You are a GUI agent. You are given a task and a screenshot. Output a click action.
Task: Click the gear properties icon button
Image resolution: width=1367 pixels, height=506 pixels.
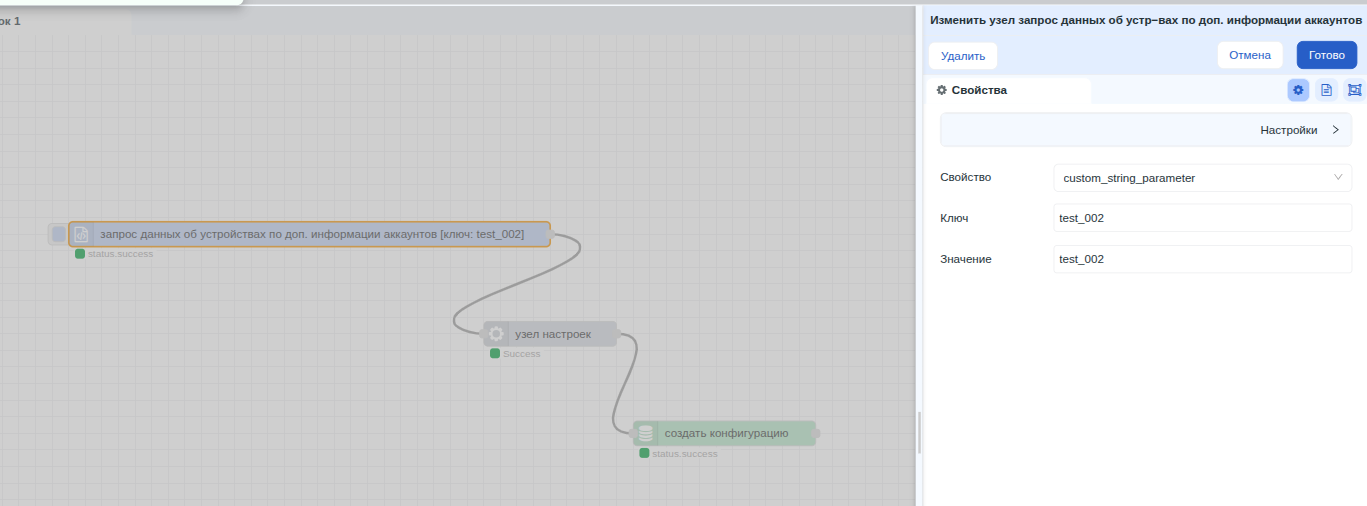click(x=1298, y=90)
